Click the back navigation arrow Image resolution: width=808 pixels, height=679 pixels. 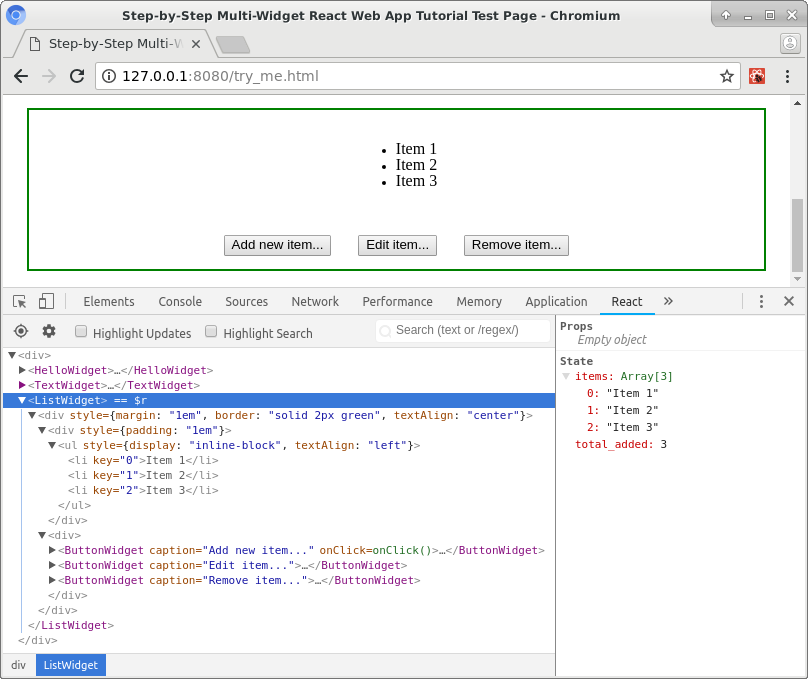(21, 76)
